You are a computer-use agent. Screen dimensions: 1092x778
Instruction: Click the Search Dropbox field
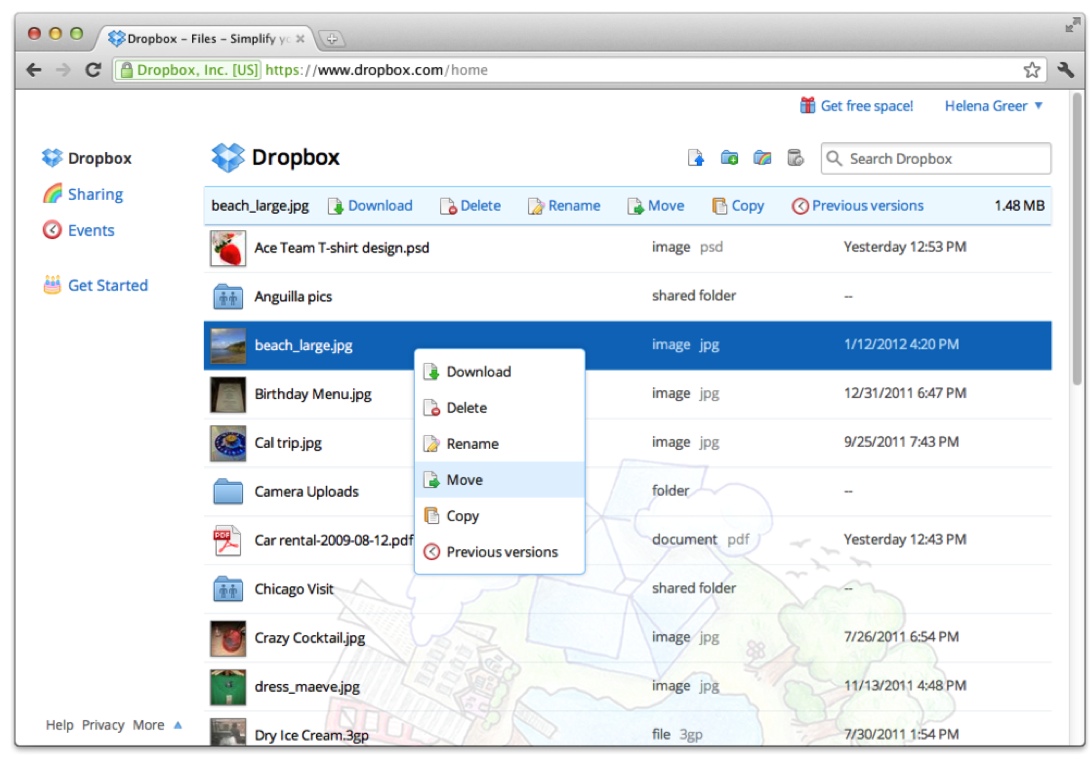point(935,159)
